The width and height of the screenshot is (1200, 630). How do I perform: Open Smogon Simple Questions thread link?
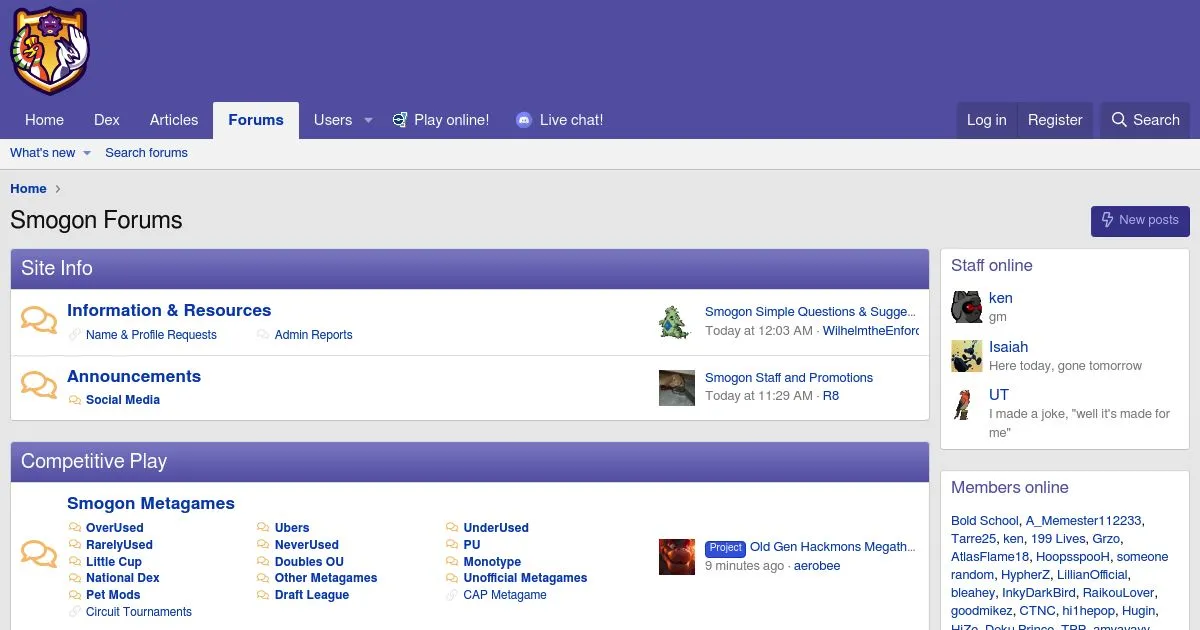pyautogui.click(x=810, y=312)
